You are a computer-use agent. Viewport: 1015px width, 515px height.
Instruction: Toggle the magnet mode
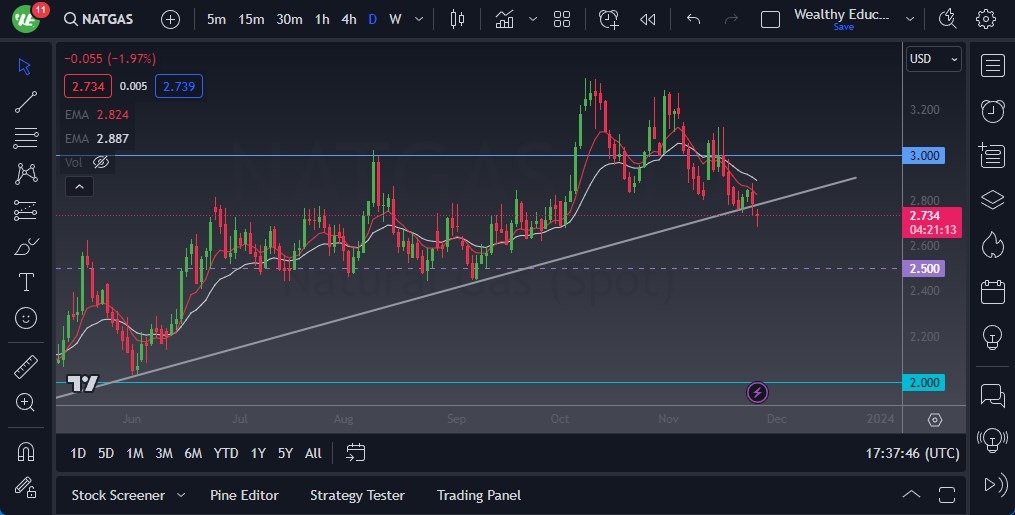[26, 451]
